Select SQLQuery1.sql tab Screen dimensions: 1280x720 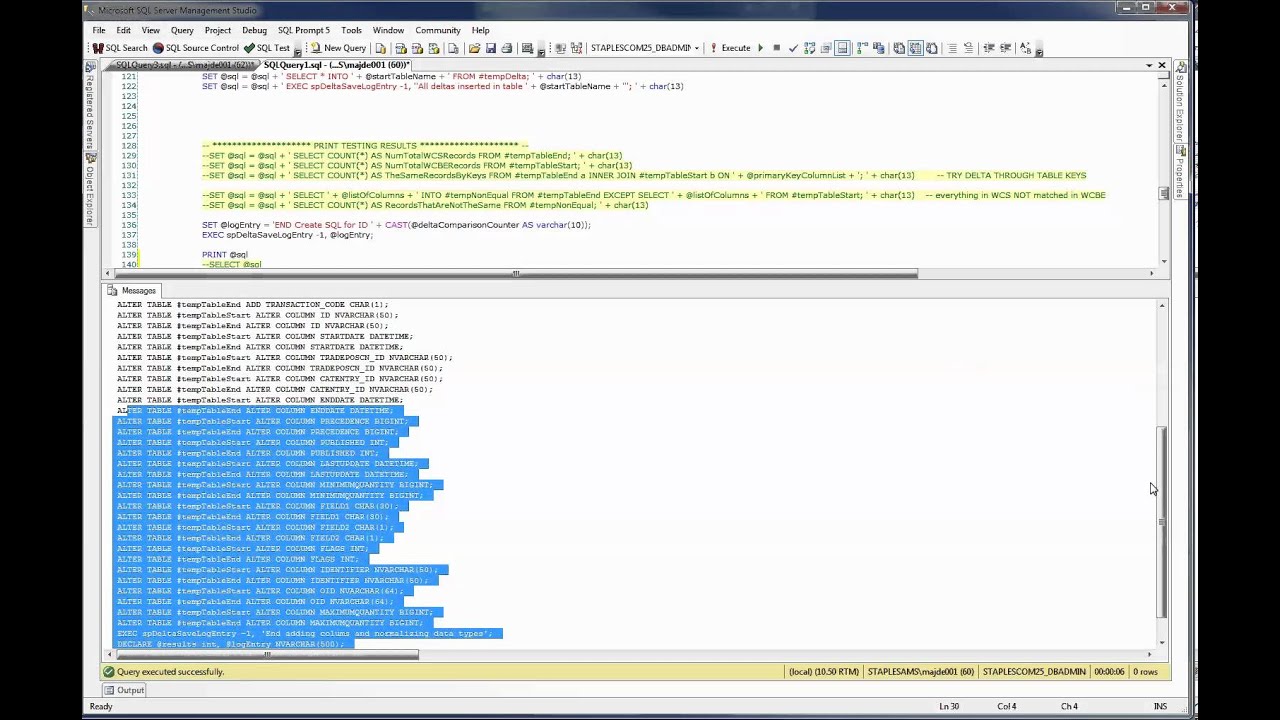[335, 65]
